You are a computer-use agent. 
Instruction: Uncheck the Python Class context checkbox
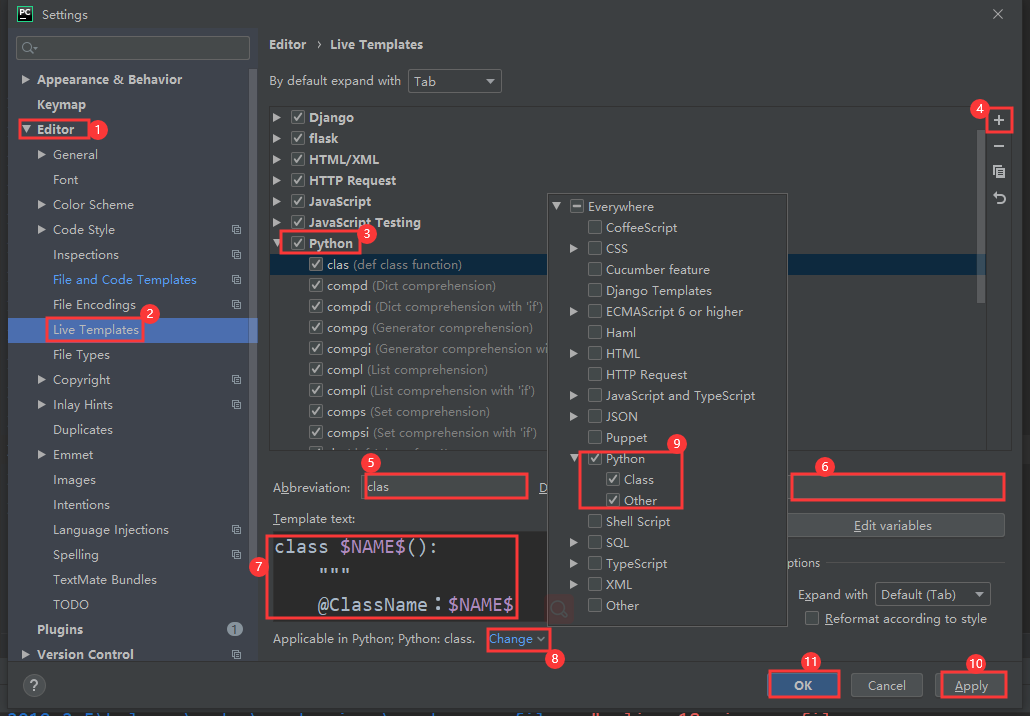point(613,479)
